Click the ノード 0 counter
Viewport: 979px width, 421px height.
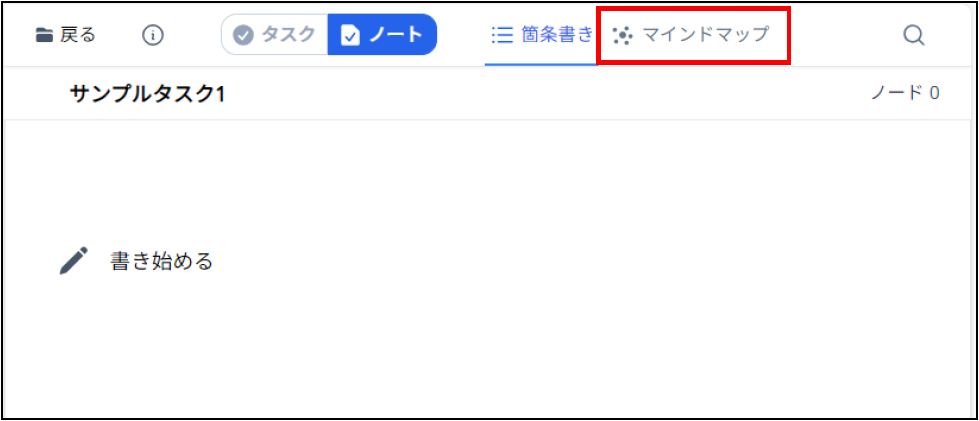(905, 93)
